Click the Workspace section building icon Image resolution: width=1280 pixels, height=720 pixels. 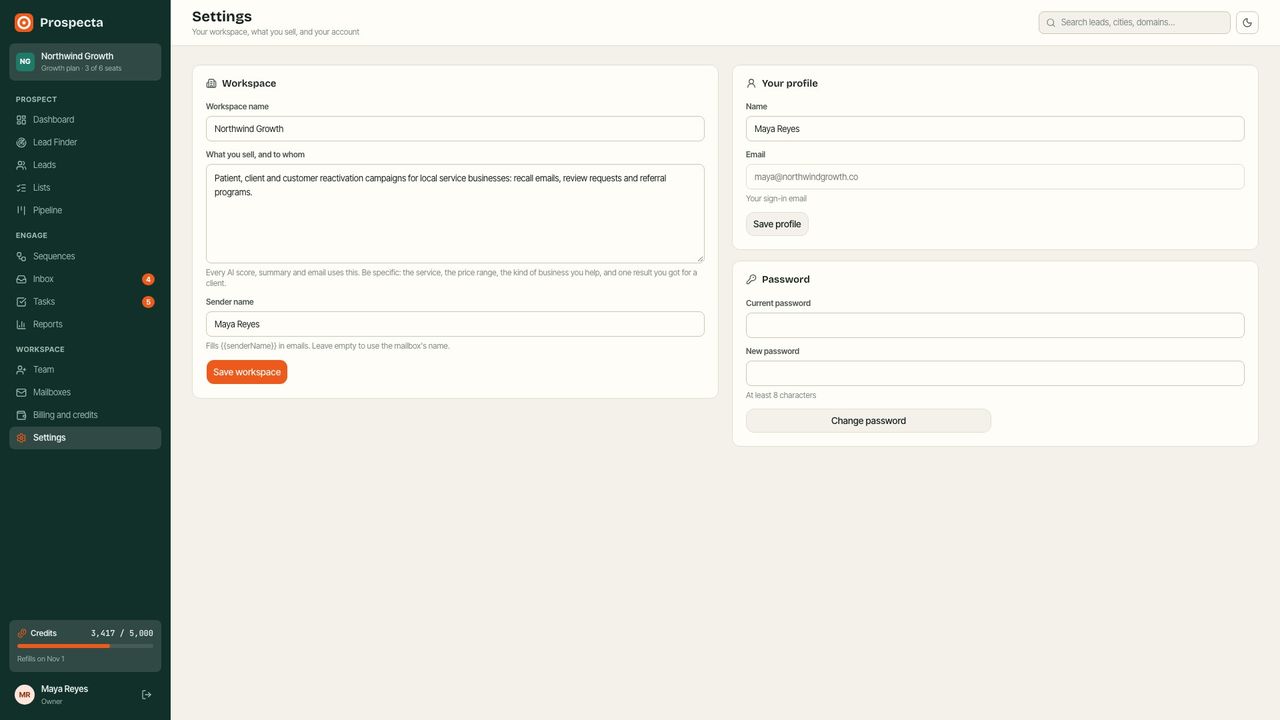(211, 84)
